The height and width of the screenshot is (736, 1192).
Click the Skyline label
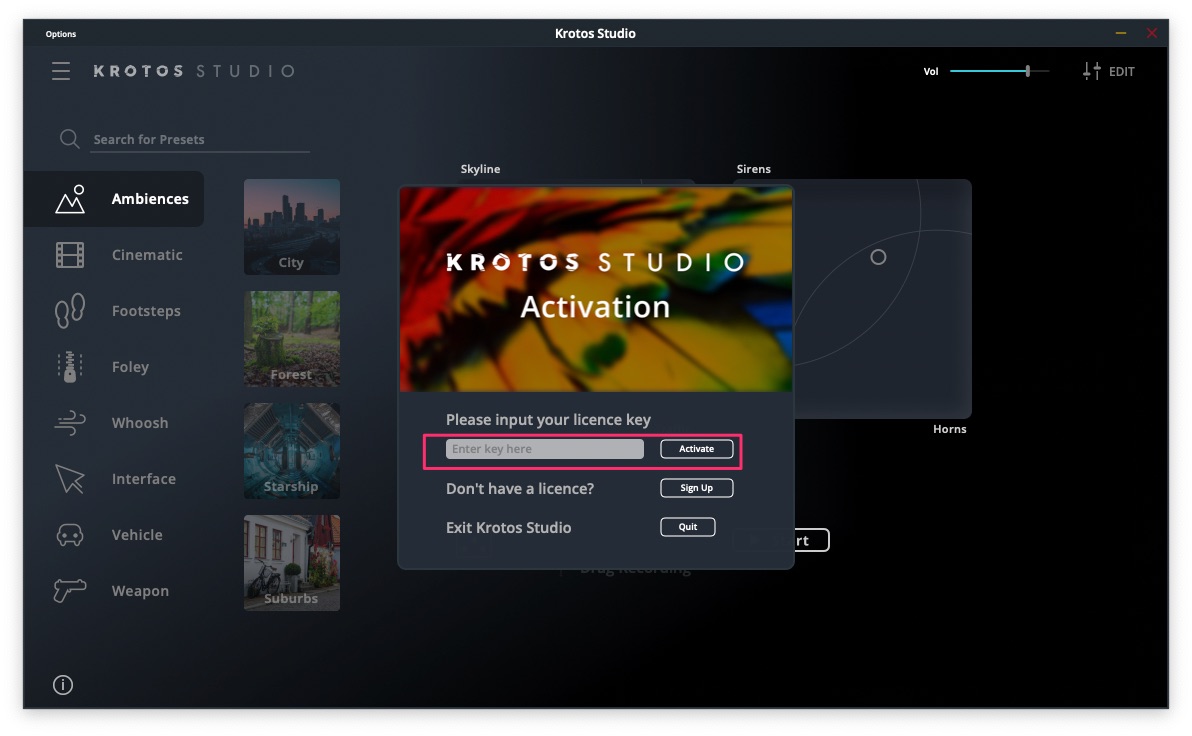tap(480, 169)
